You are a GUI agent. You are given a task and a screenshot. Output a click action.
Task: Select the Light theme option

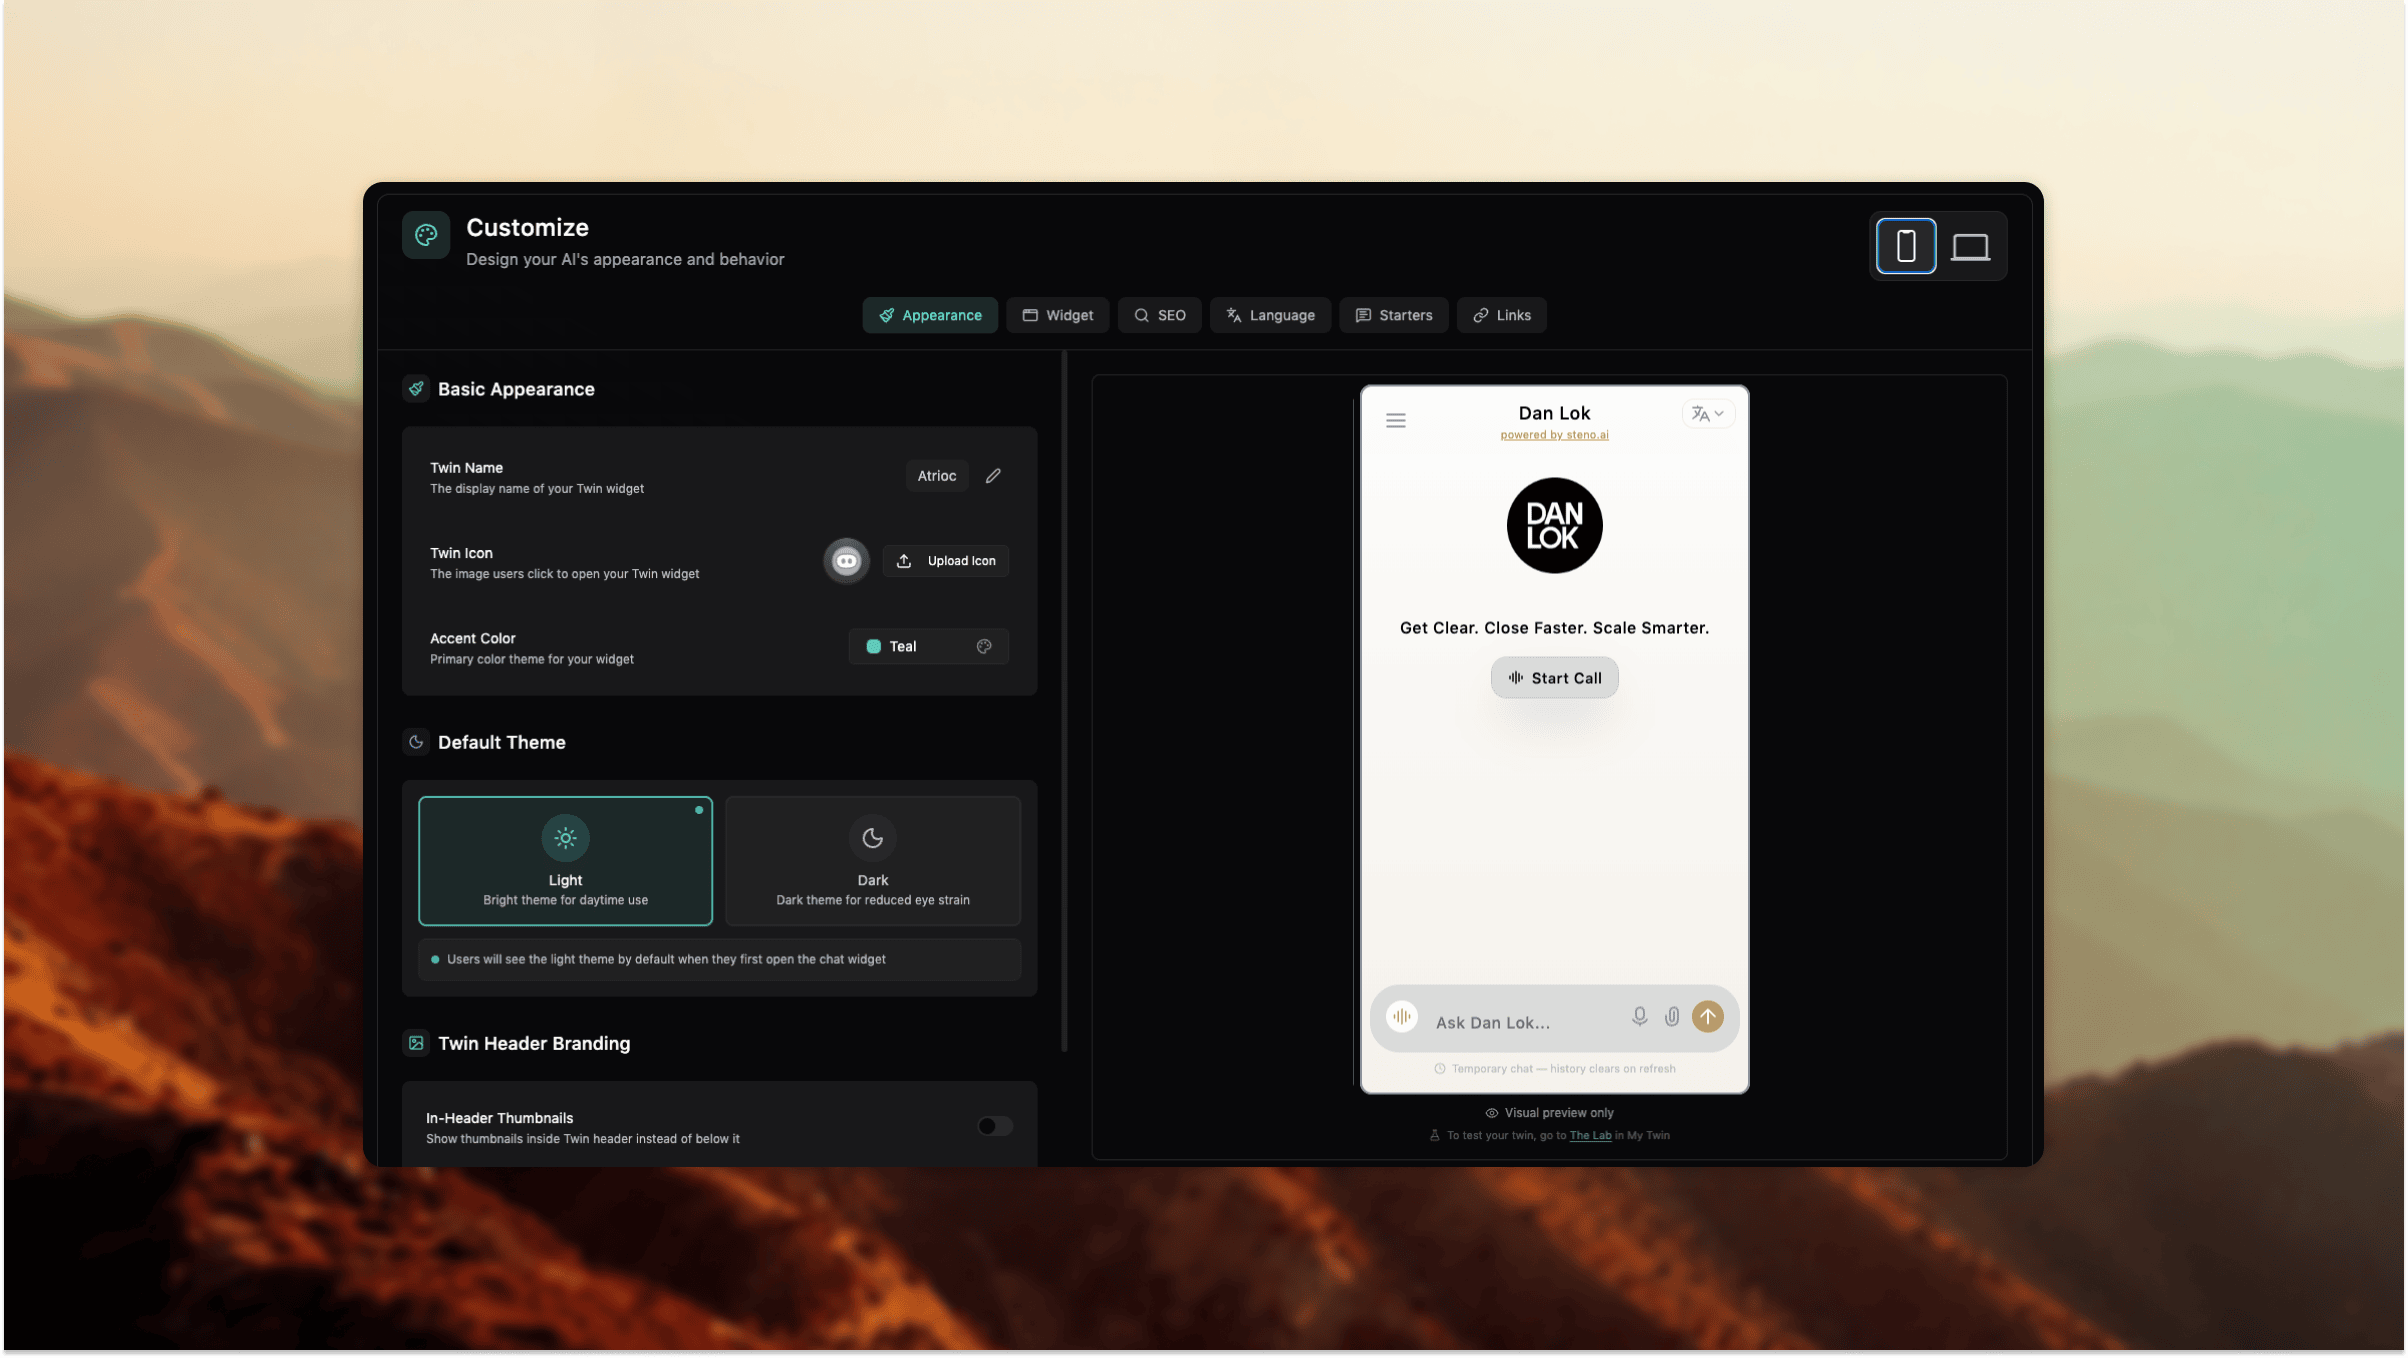[x=565, y=861]
